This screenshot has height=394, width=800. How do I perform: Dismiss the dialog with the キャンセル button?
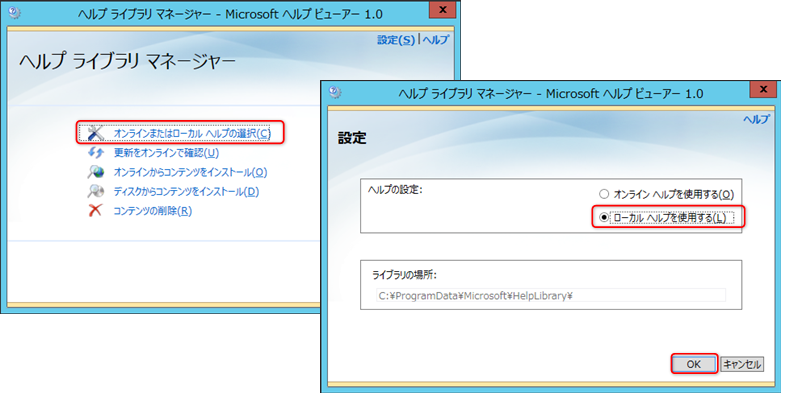742,364
